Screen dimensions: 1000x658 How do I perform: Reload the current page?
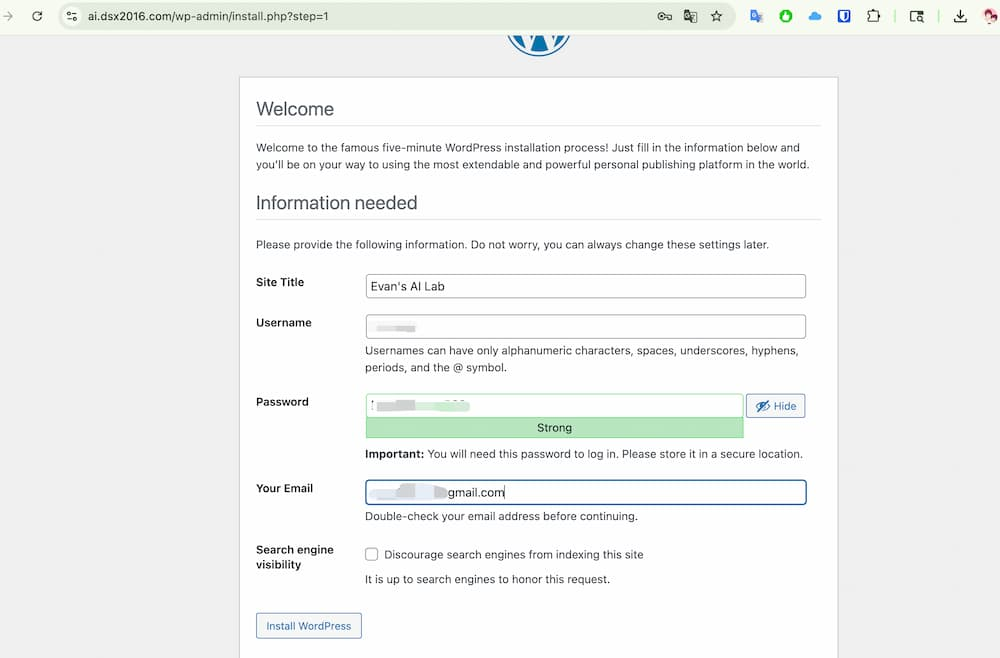pyautogui.click(x=37, y=16)
